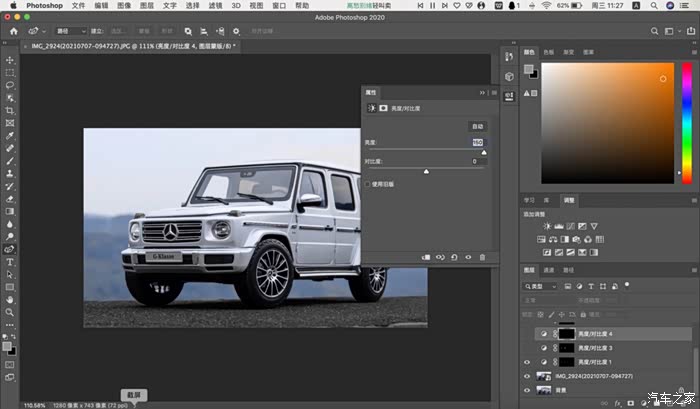Click the clip-to-layer icon in Properties panel
Viewport: 700px width, 409px height.
tap(425, 257)
